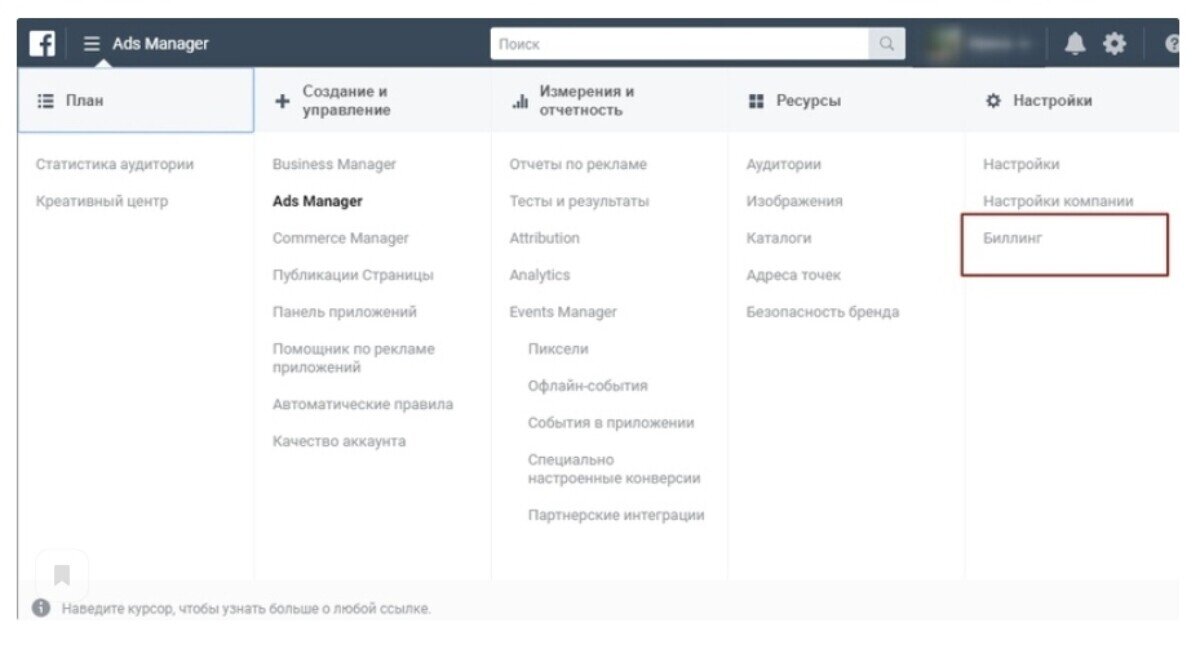This screenshot has height=654, width=1200.
Task: Open Партнерские интеграции sub-item
Action: pyautogui.click(x=616, y=515)
